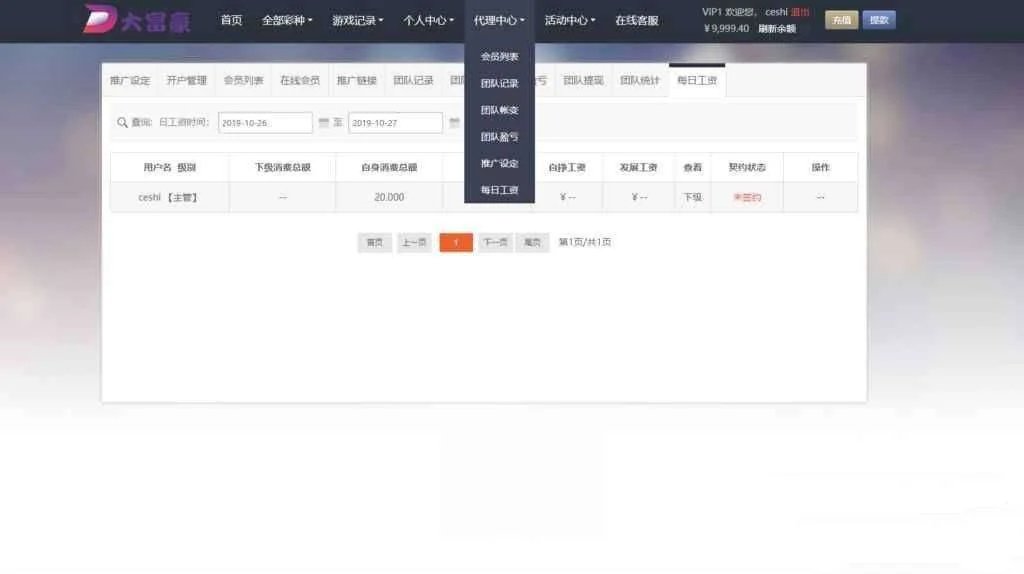Viewport: 1024px width, 574px height.
Task: Click the red 退出 logout link
Action: (x=800, y=12)
